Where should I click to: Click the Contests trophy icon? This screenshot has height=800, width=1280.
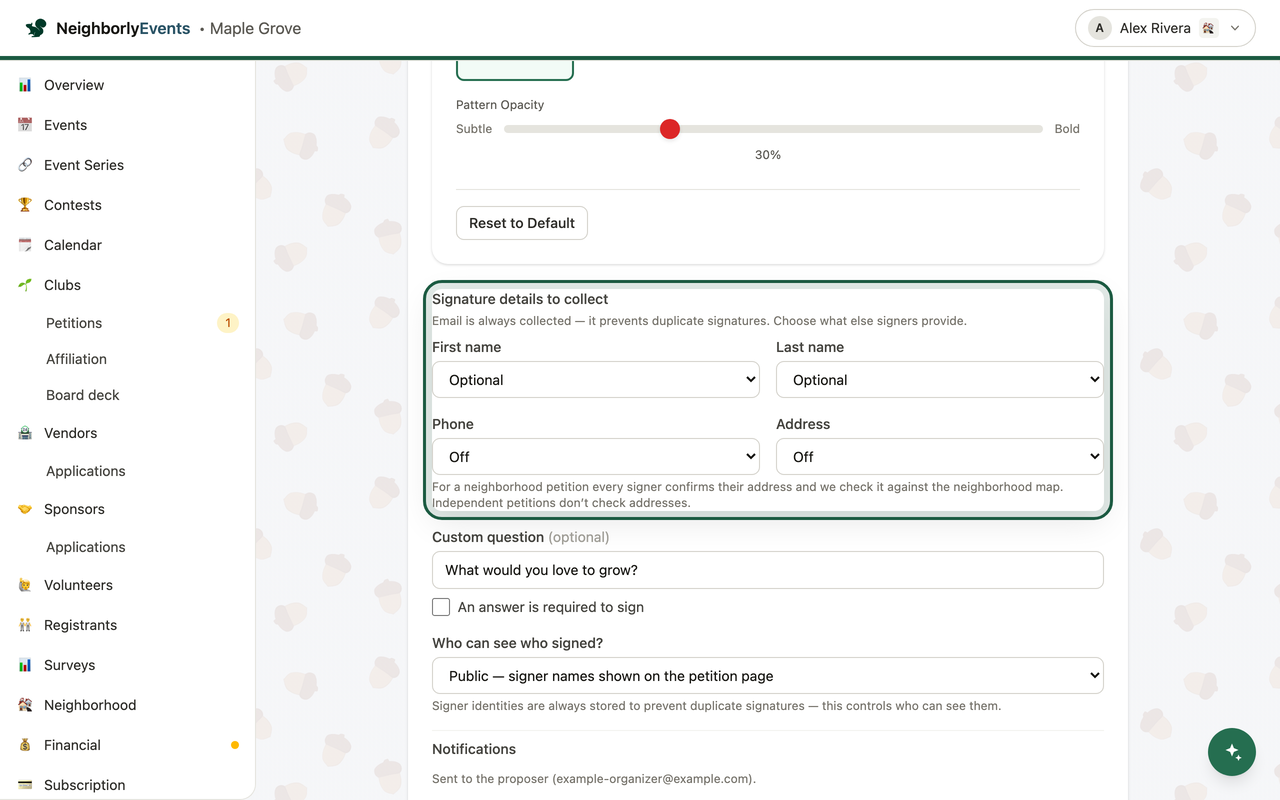pyautogui.click(x=25, y=205)
